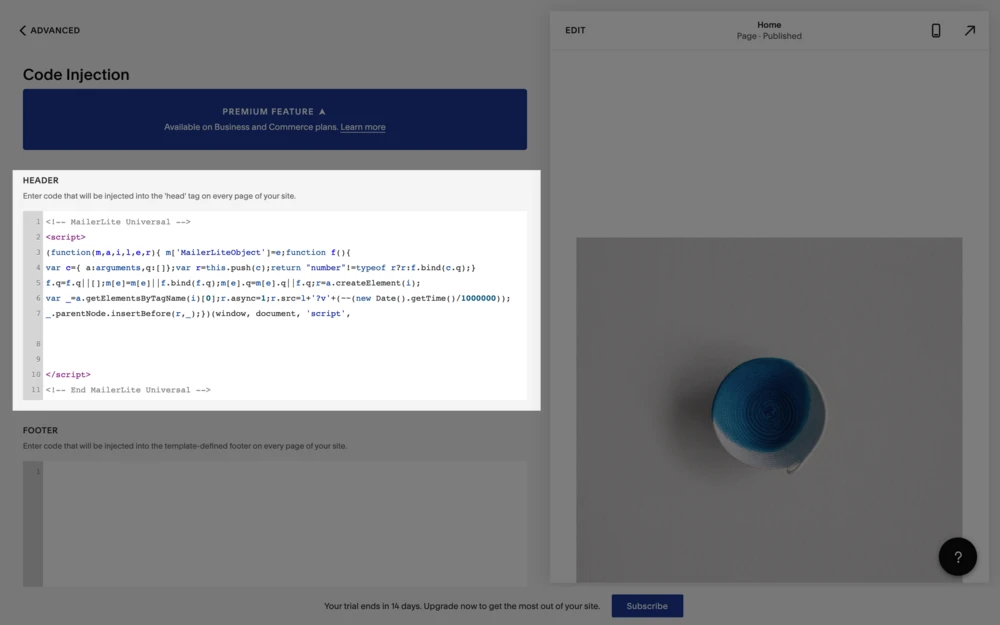Expand preview with the diagonal arrow
The height and width of the screenshot is (625, 1000).
[x=969, y=31]
